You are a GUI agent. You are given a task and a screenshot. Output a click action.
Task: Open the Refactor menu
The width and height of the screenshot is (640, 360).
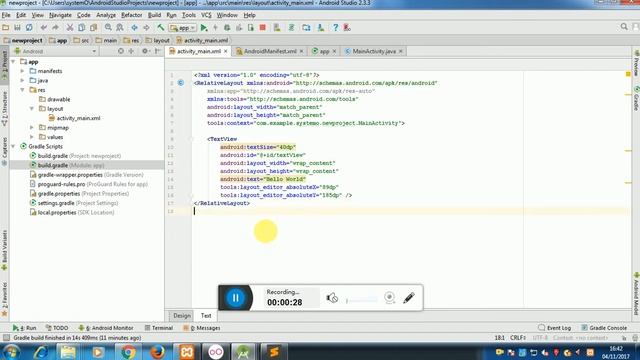click(131, 15)
